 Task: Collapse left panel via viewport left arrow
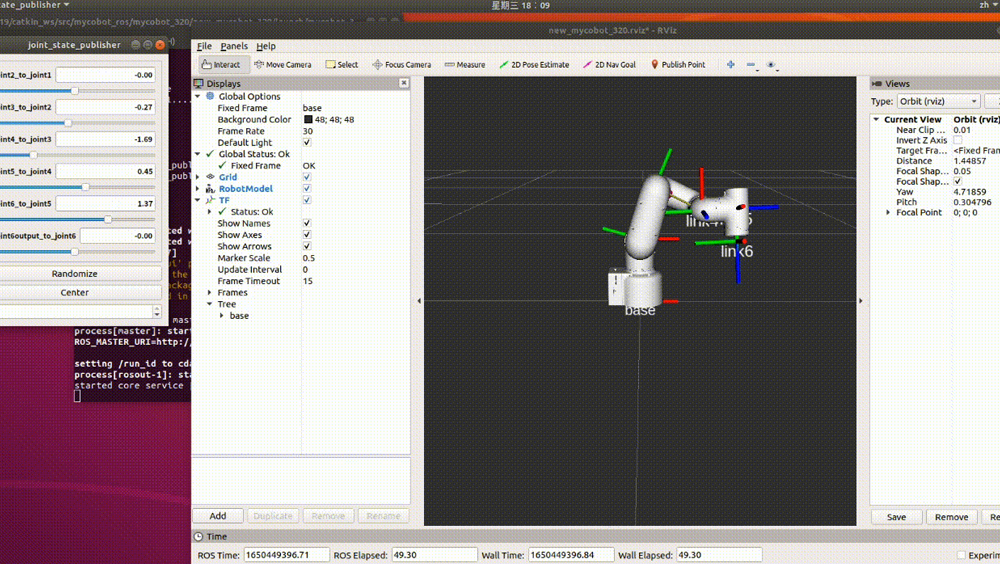(419, 301)
